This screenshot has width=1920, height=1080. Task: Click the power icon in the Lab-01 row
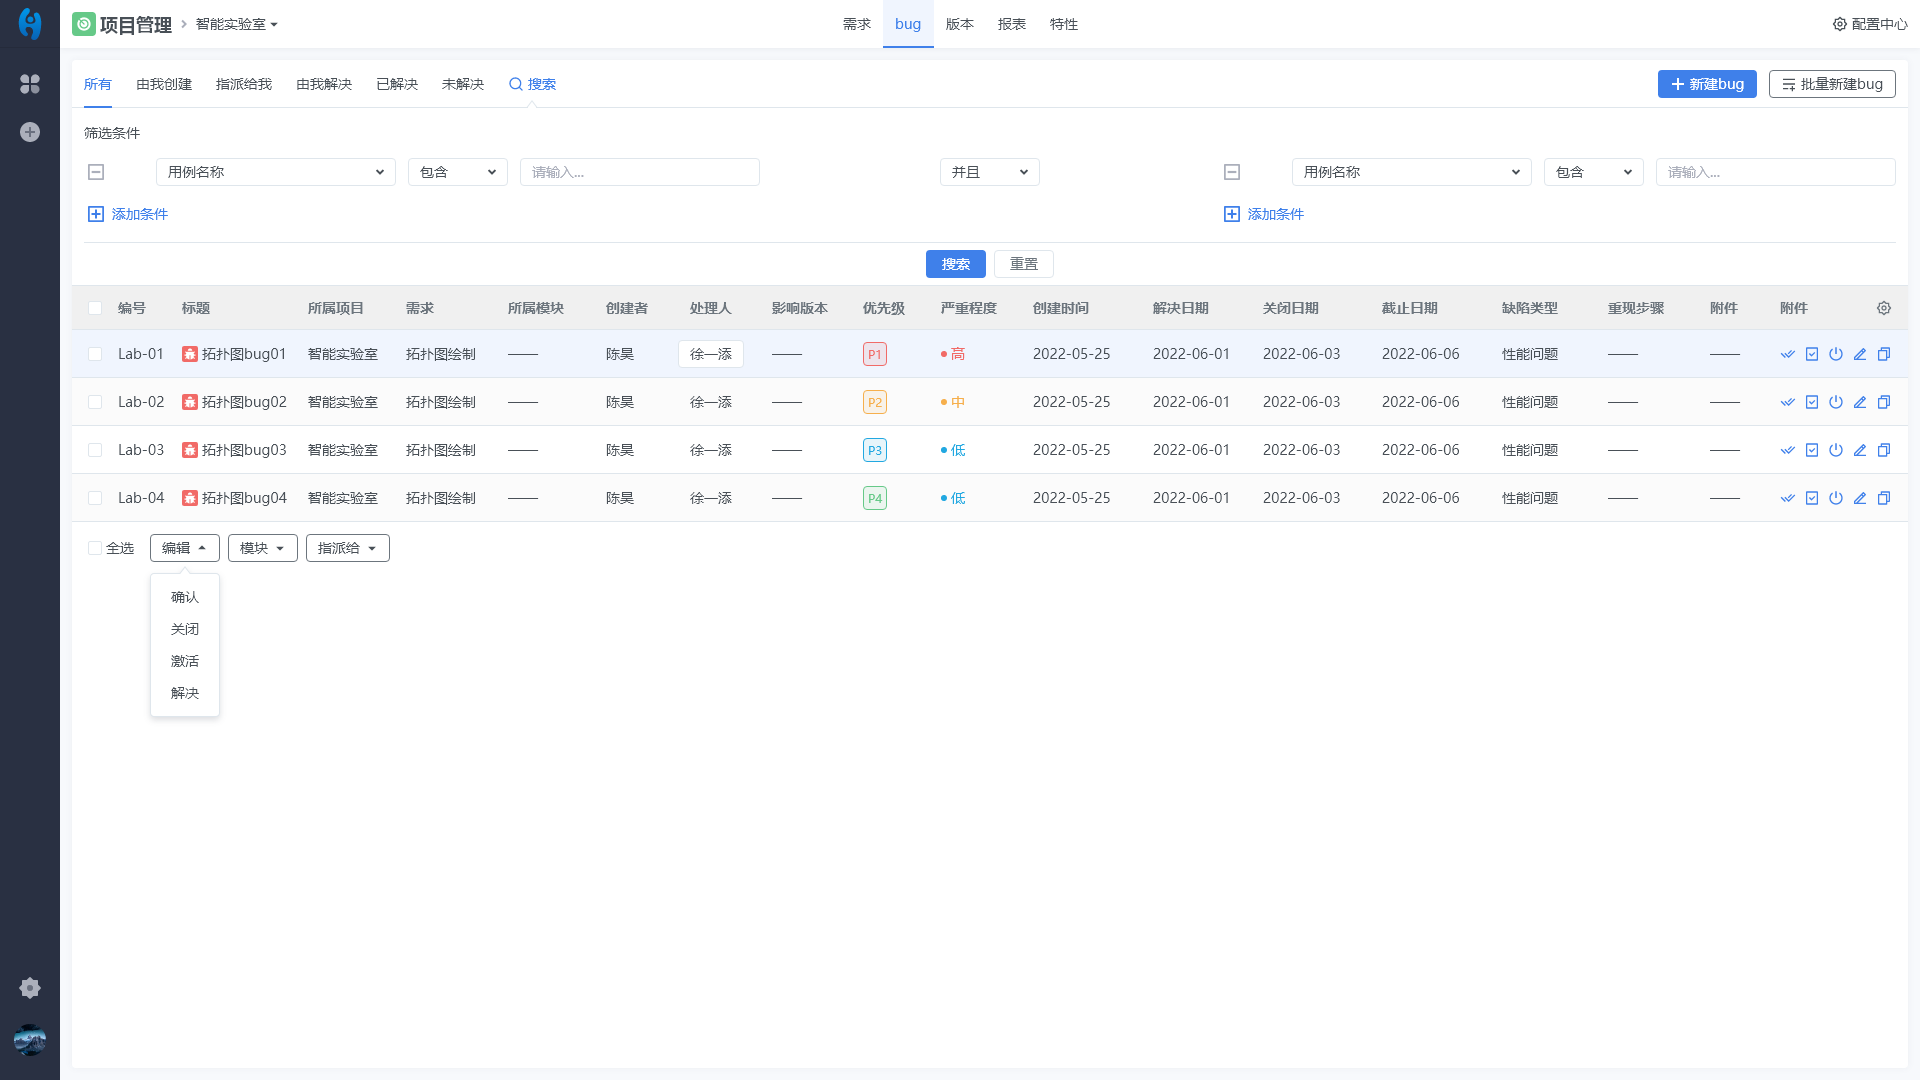pyautogui.click(x=1836, y=354)
